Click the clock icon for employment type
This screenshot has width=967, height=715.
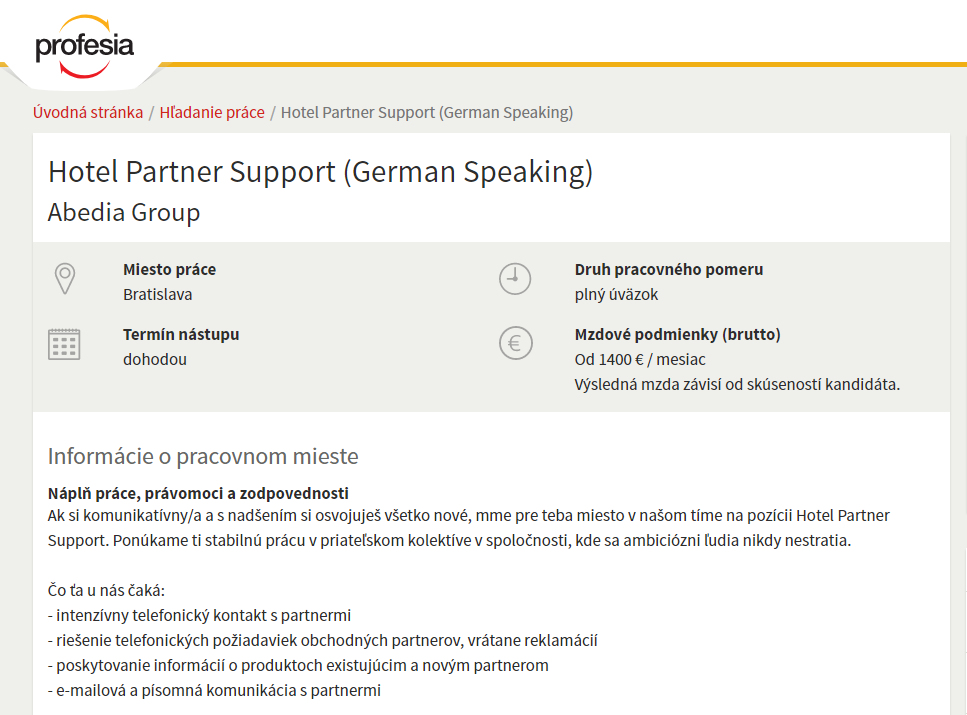[515, 279]
